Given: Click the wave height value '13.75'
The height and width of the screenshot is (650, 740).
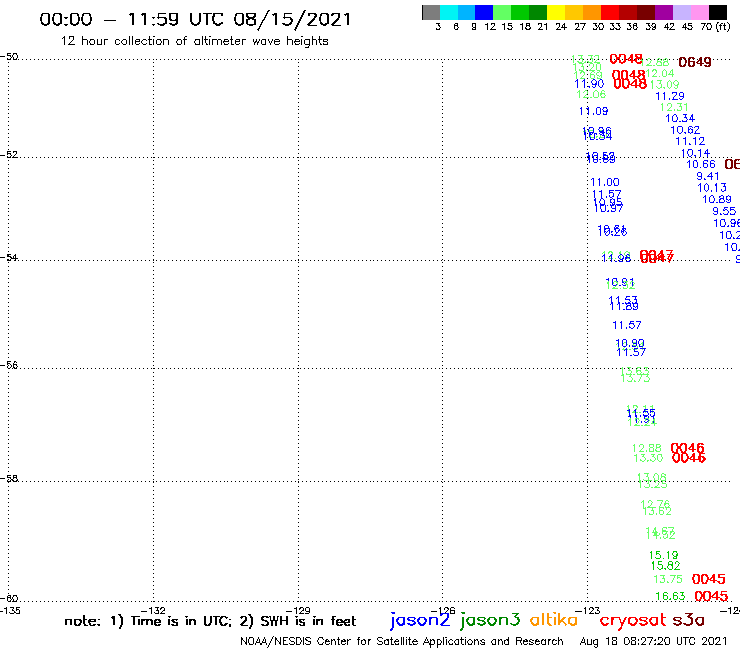Looking at the screenshot, I should (668, 579).
